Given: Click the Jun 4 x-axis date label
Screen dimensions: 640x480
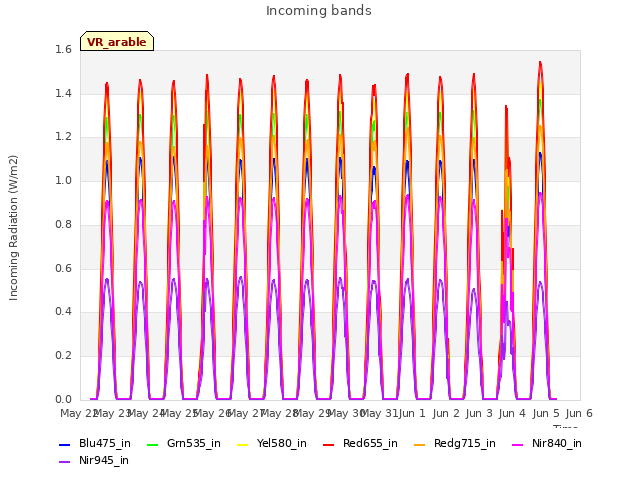Looking at the screenshot, I should [x=513, y=413].
